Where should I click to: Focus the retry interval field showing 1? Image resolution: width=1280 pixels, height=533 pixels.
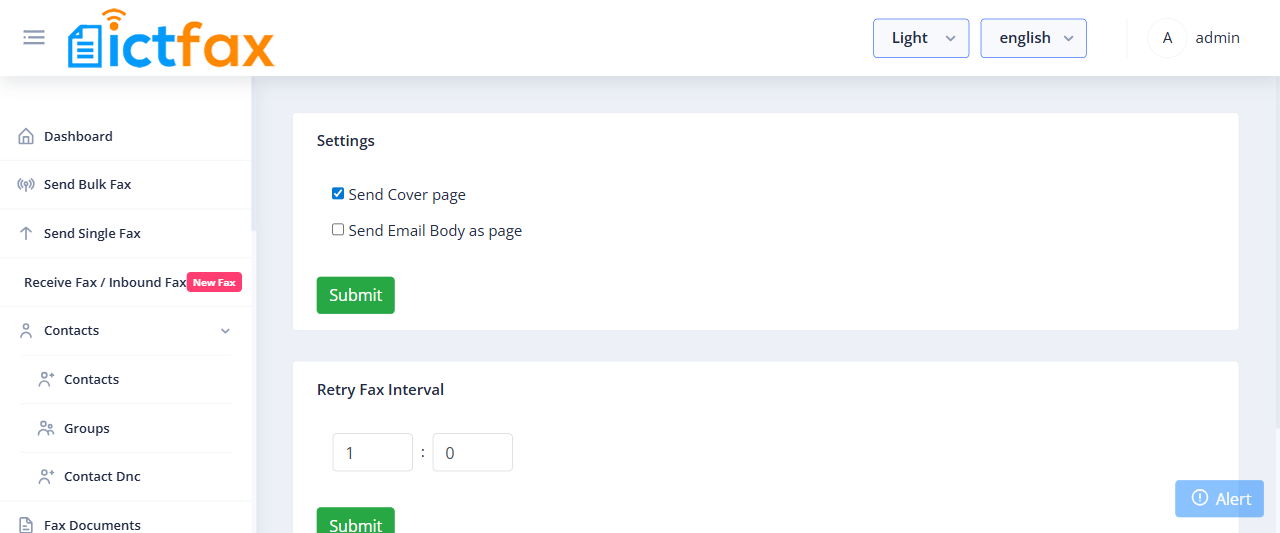(373, 452)
